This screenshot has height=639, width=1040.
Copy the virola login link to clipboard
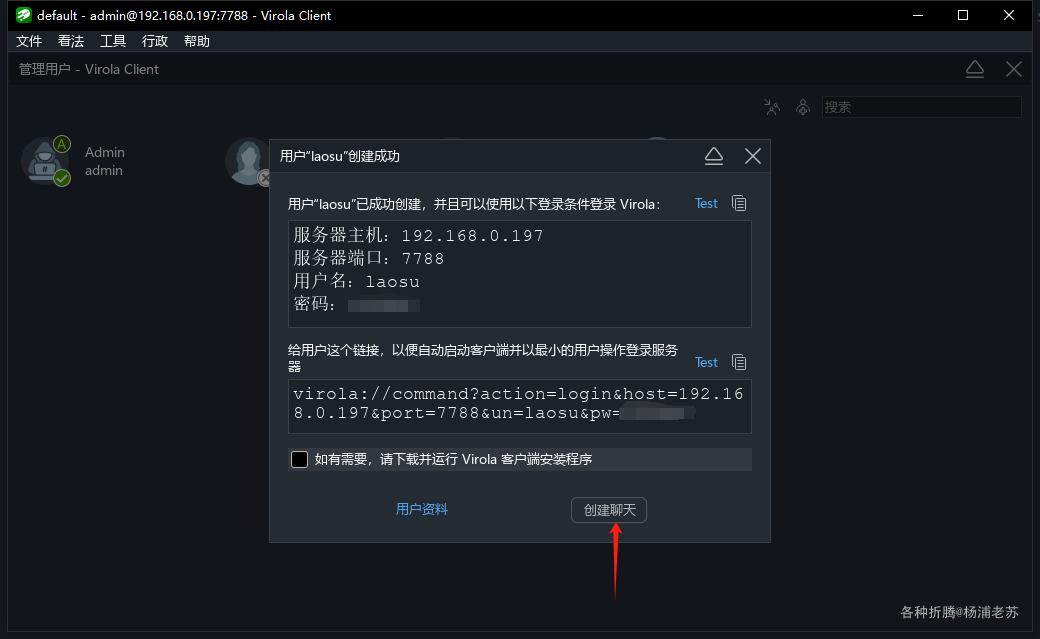[739, 362]
